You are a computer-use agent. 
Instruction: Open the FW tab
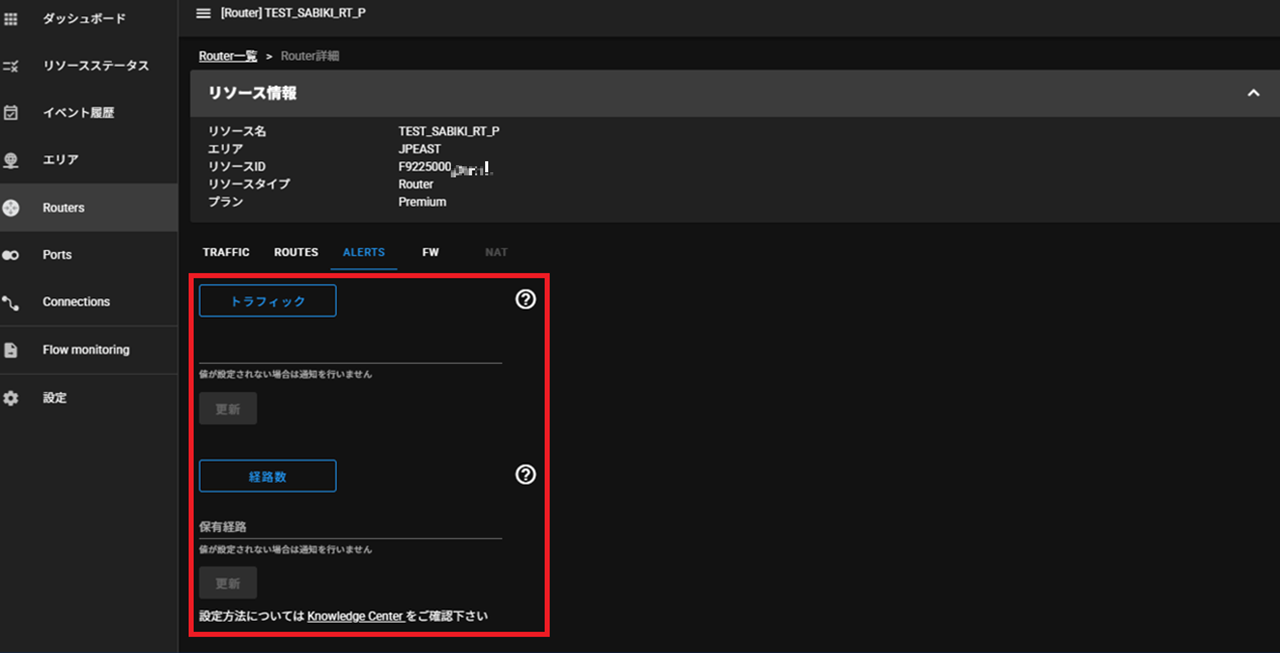click(430, 252)
